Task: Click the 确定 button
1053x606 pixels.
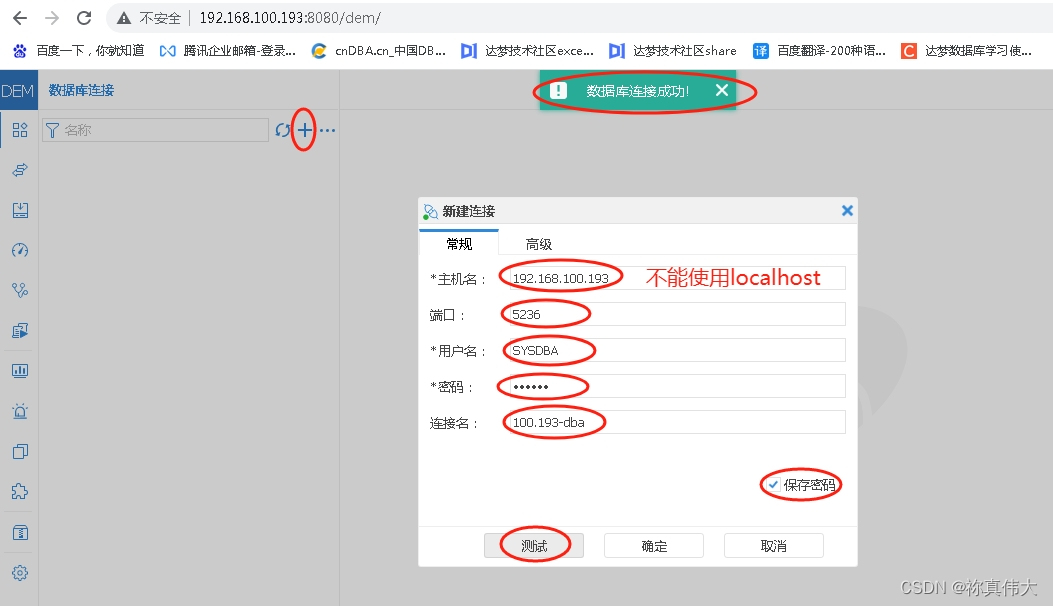Action: pyautogui.click(x=654, y=546)
